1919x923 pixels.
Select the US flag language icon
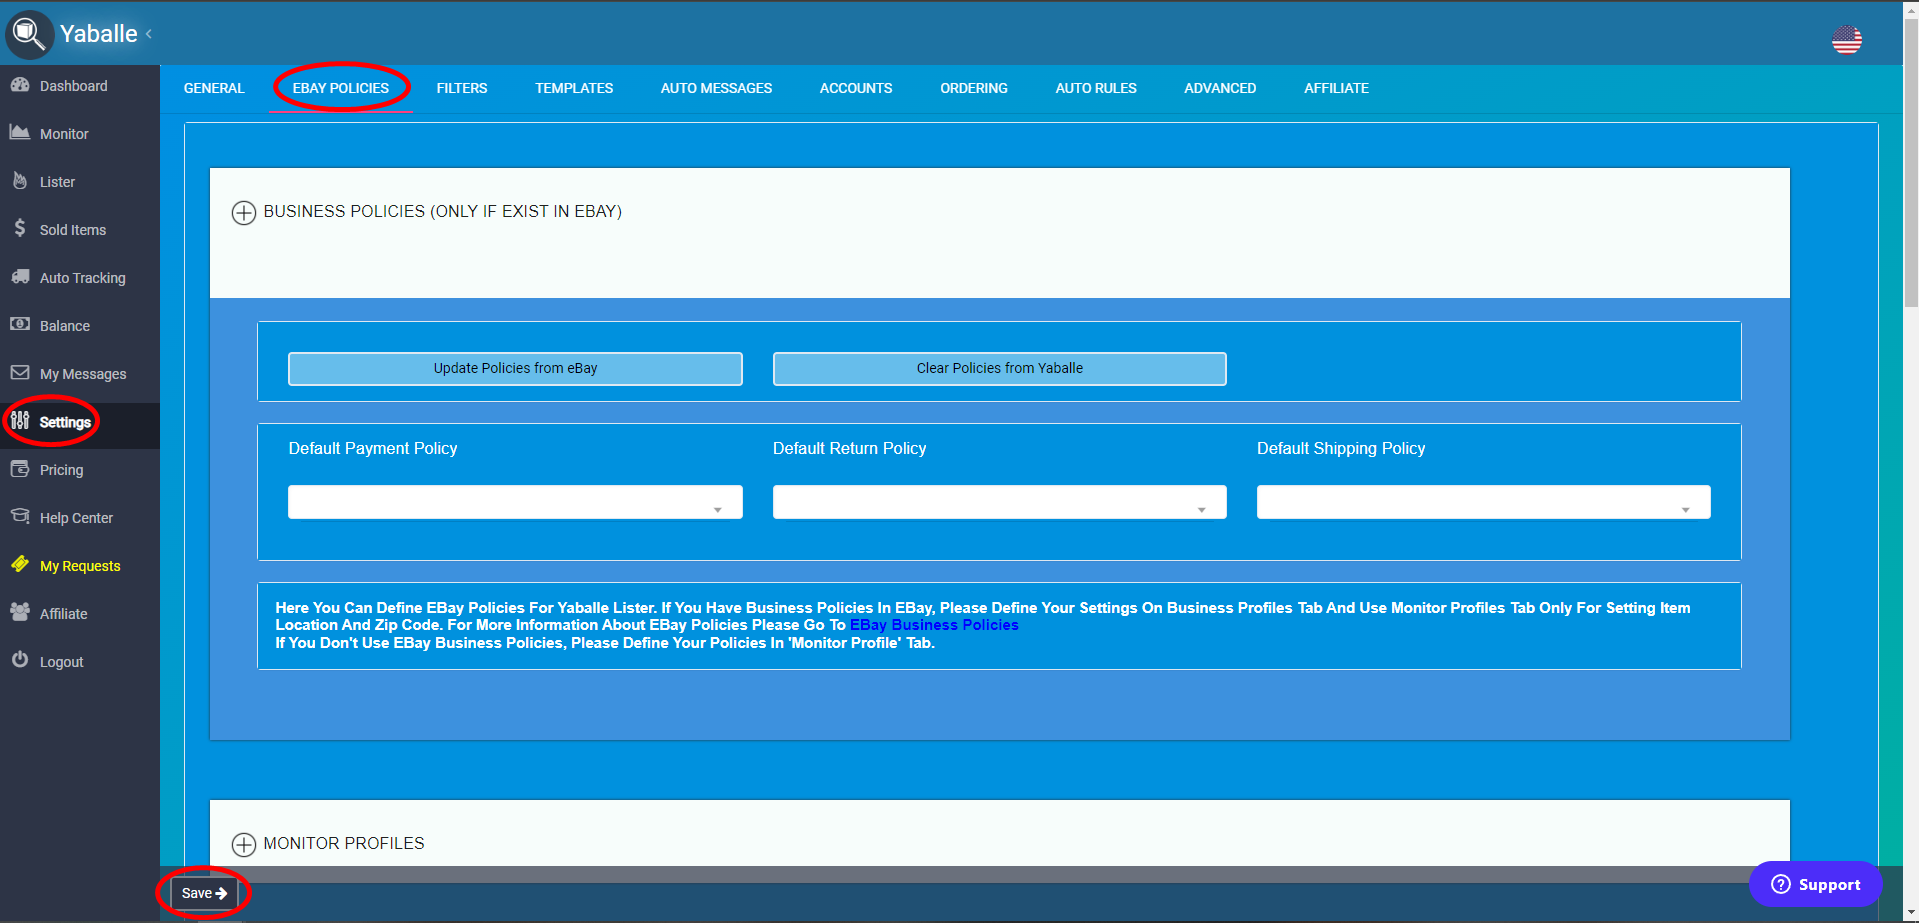coord(1846,40)
